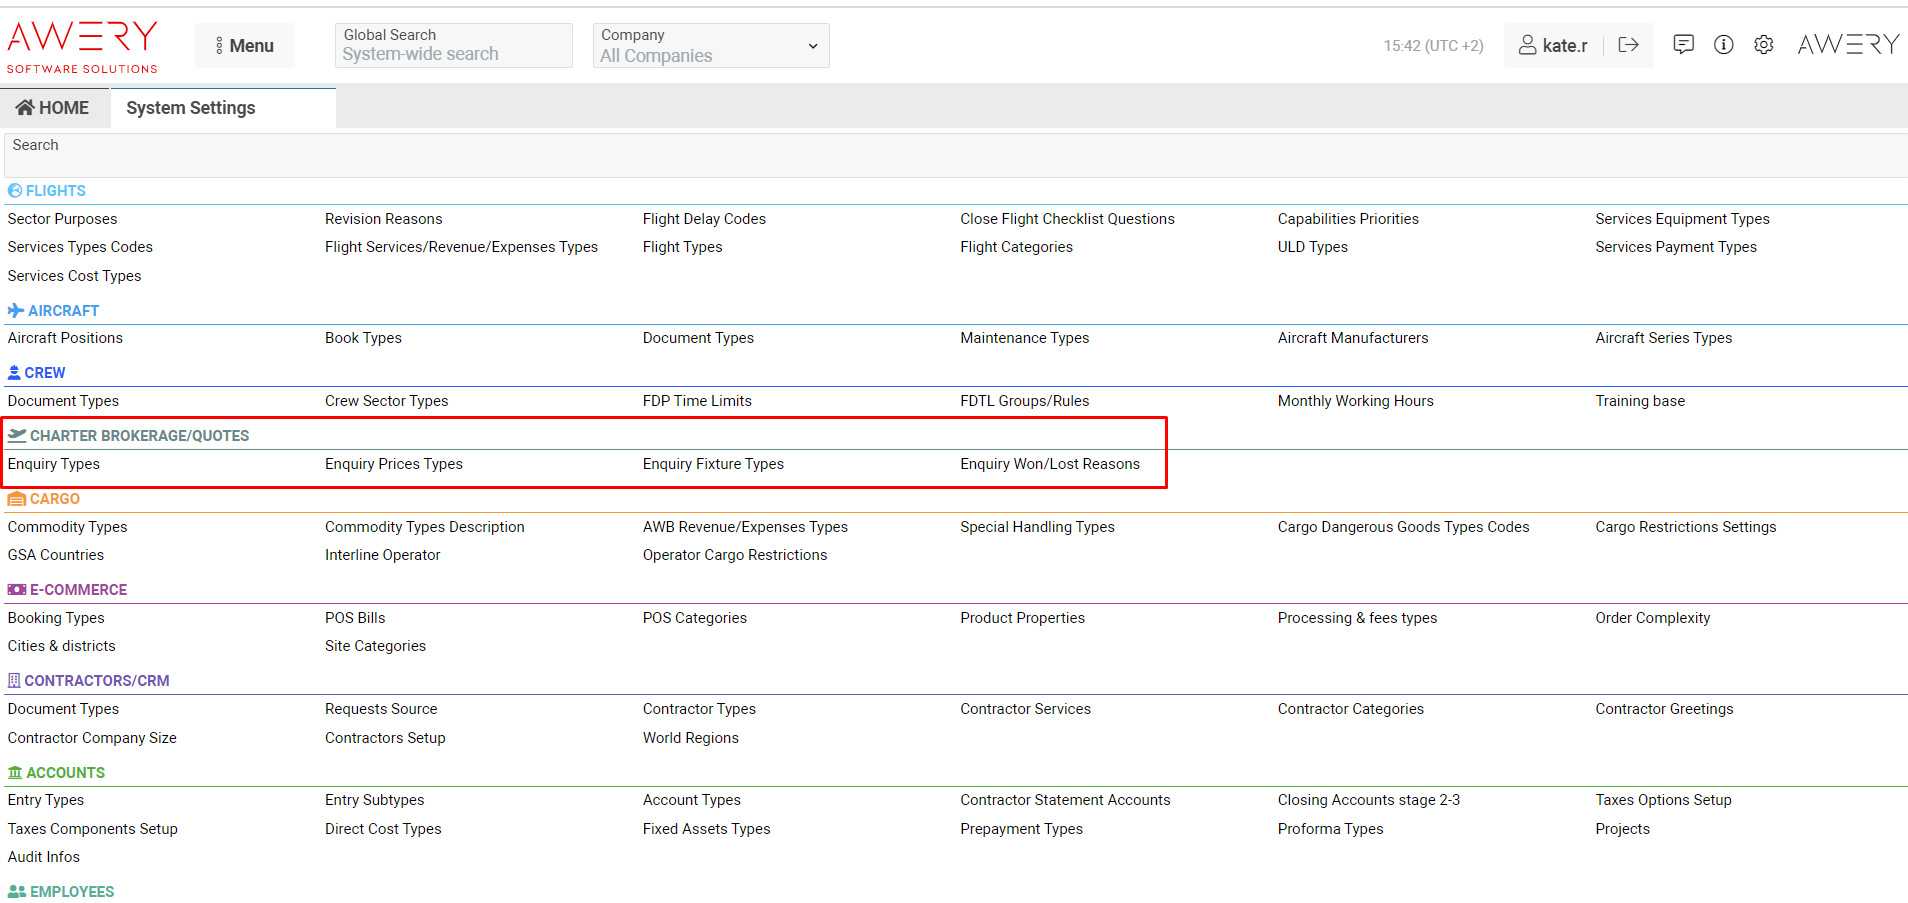Screen dimensions: 1908x903
Task: Click the Cargo section warehouse icon
Action: [x=17, y=499]
